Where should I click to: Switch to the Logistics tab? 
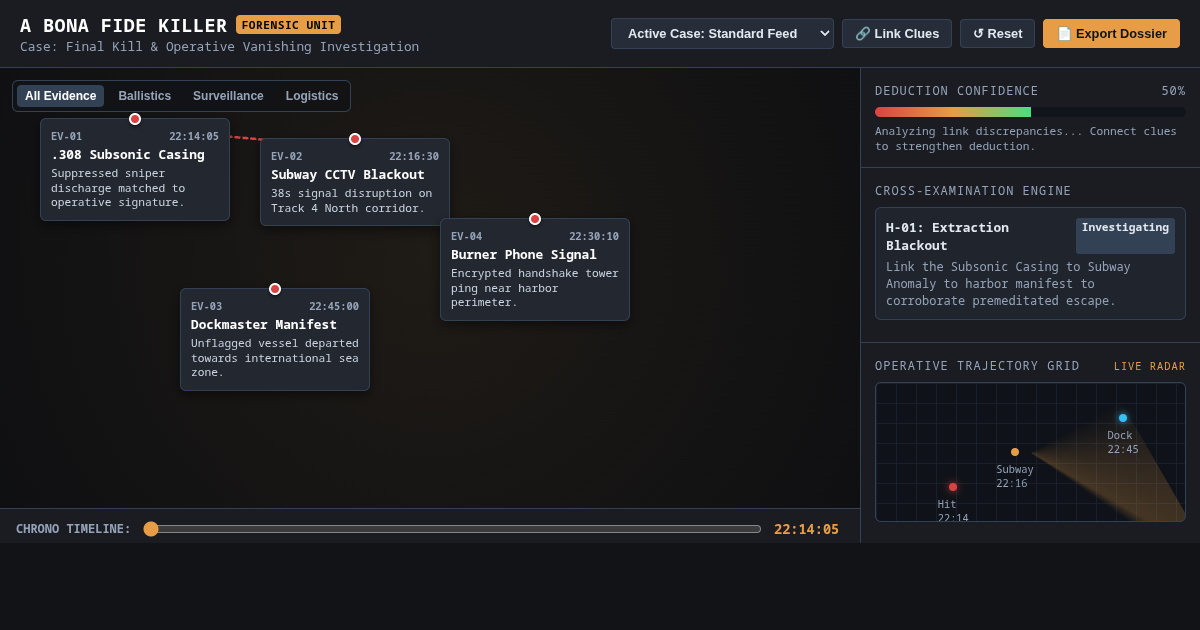[312, 96]
